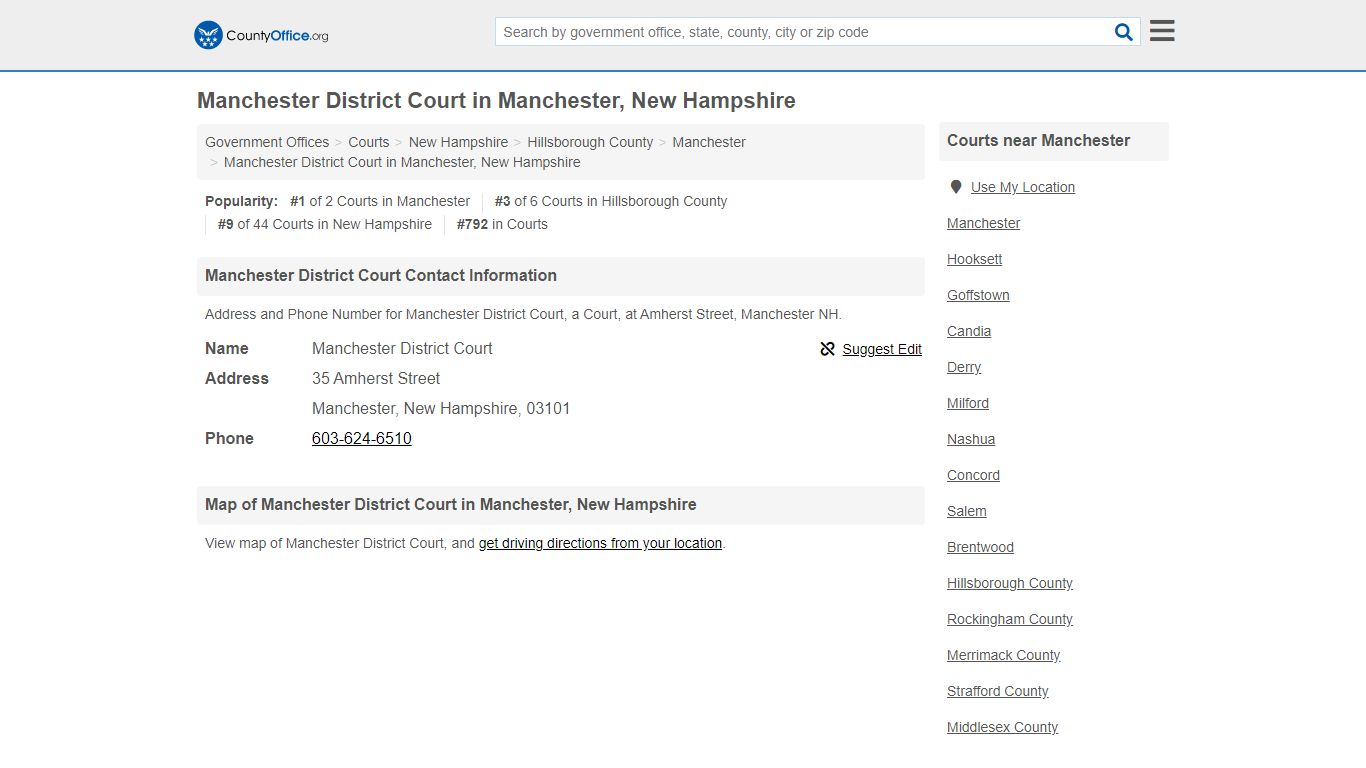Viewport: 1366px width, 768px height.
Task: Open Government Offices breadcrumb
Action: pos(267,142)
